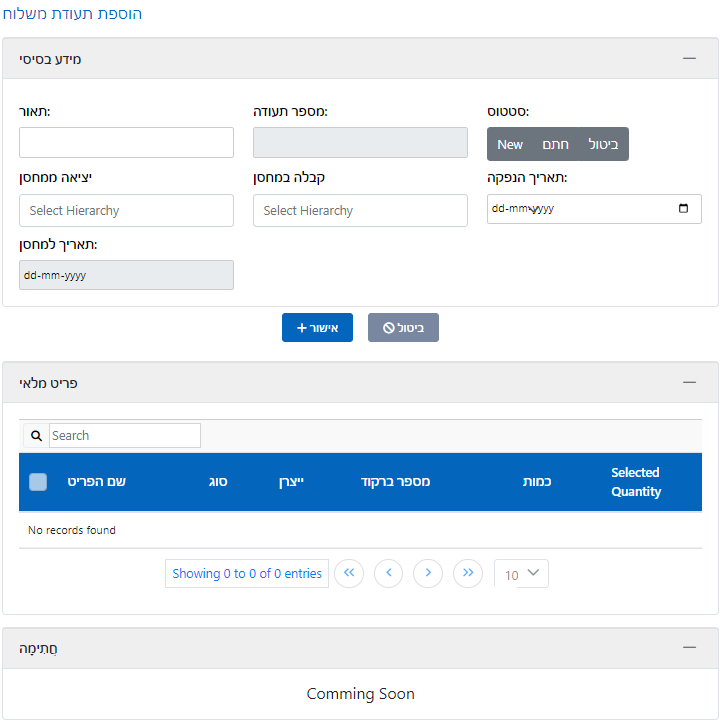
Task: Click the gray ביטול cancel button
Action: pyautogui.click(x=403, y=328)
